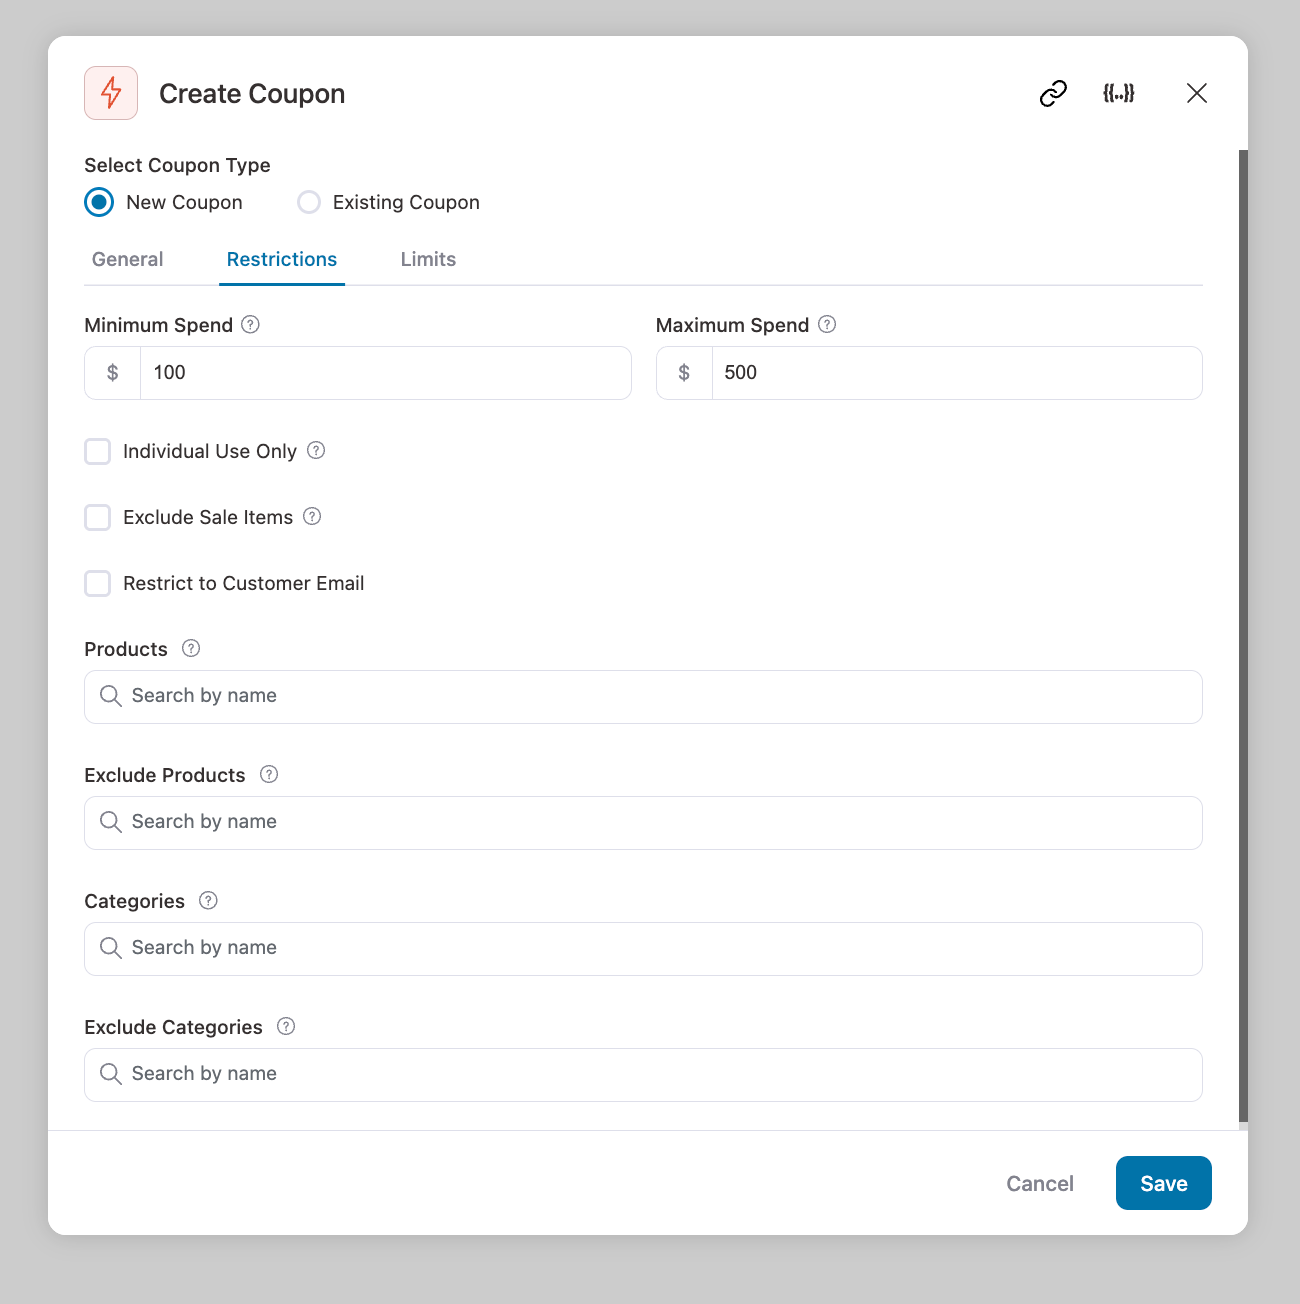Viewport: 1300px width, 1304px height.
Task: Select the Existing Coupon radio button
Action: [309, 202]
